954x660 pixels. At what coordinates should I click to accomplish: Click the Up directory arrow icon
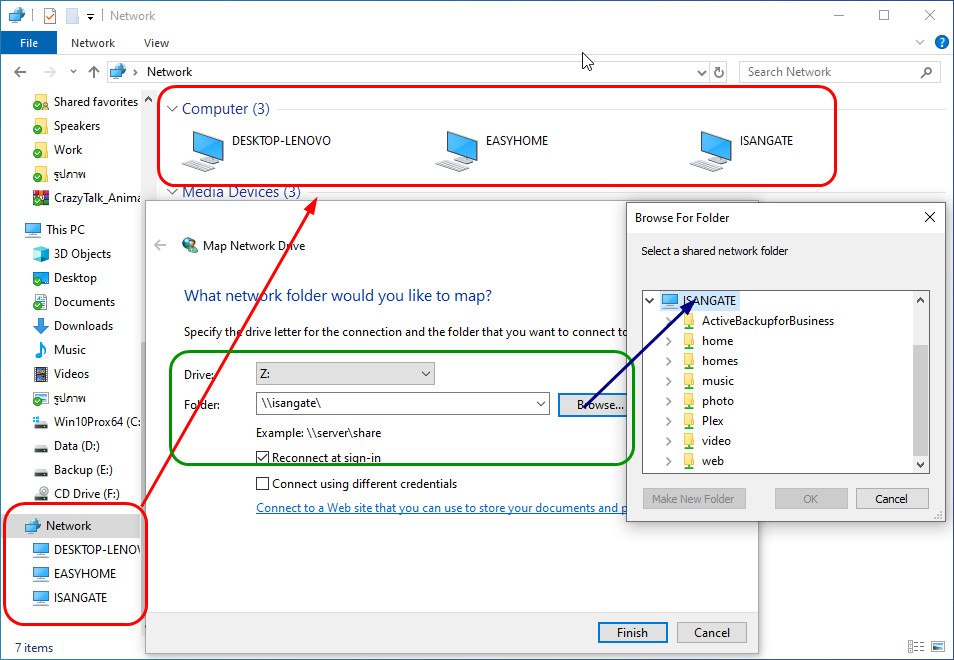(x=94, y=72)
